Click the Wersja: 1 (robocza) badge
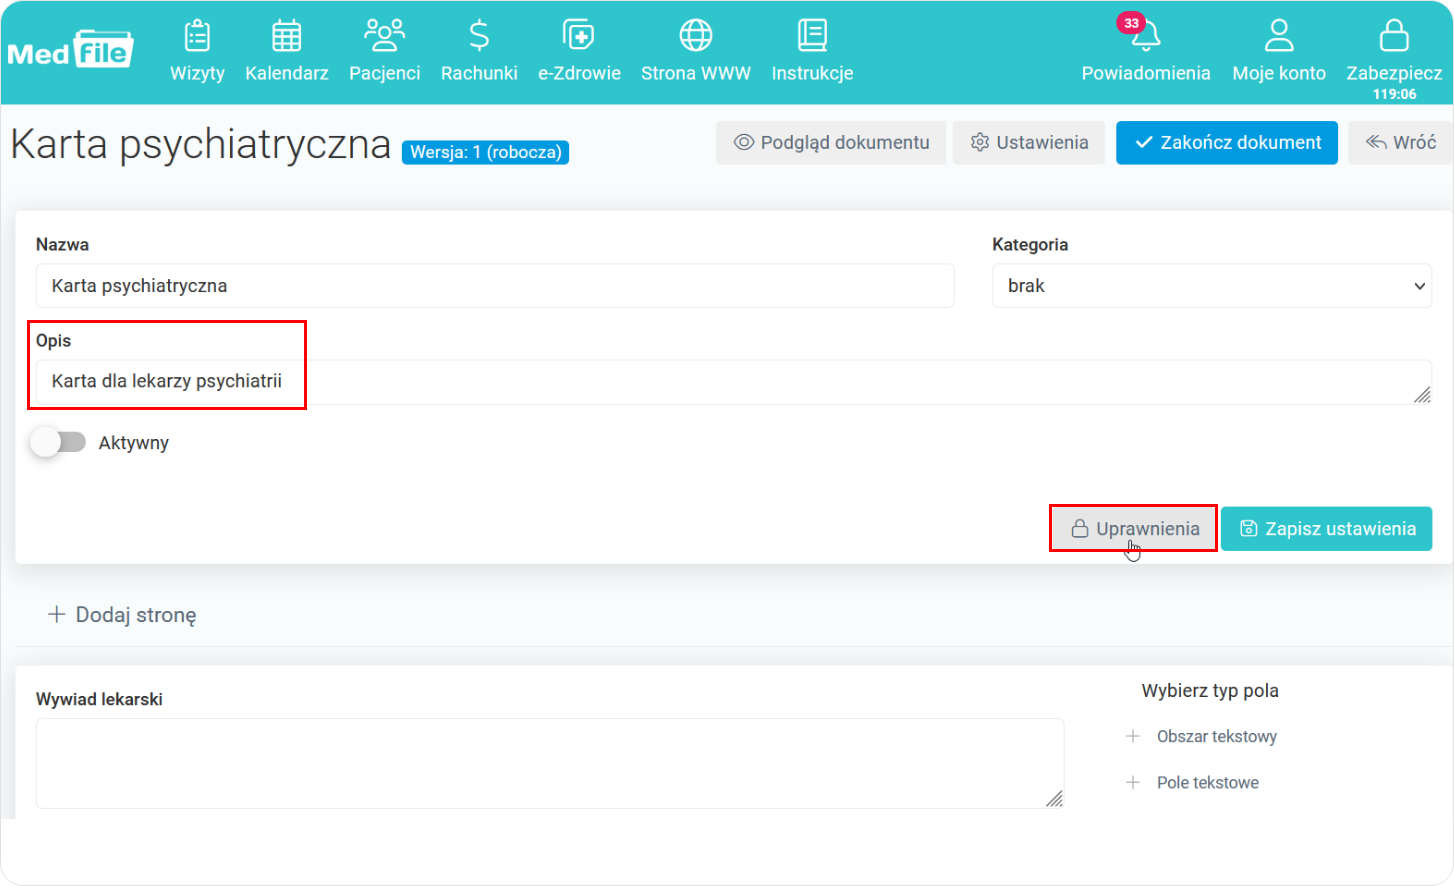Screen dimensions: 1454x886 pos(485,152)
